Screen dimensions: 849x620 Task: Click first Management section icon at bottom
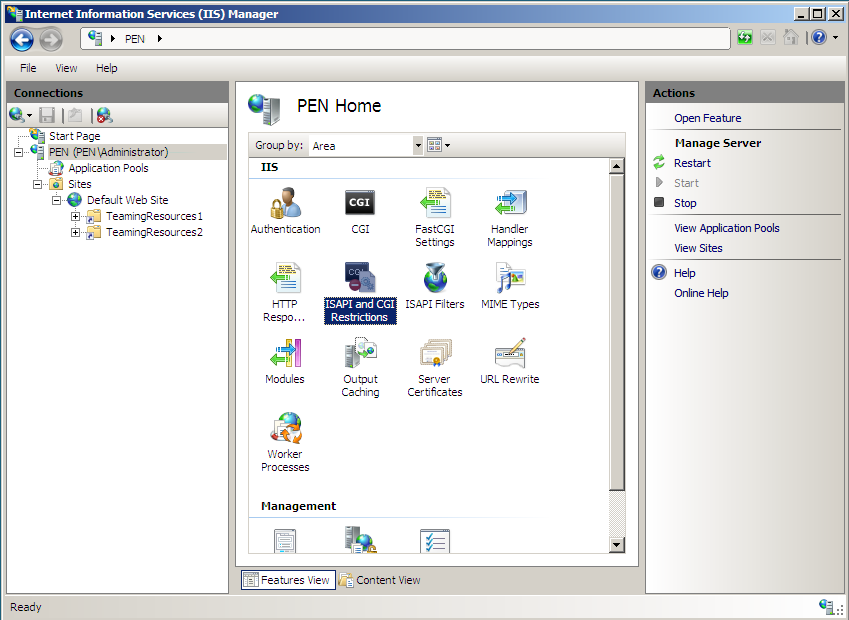point(285,540)
